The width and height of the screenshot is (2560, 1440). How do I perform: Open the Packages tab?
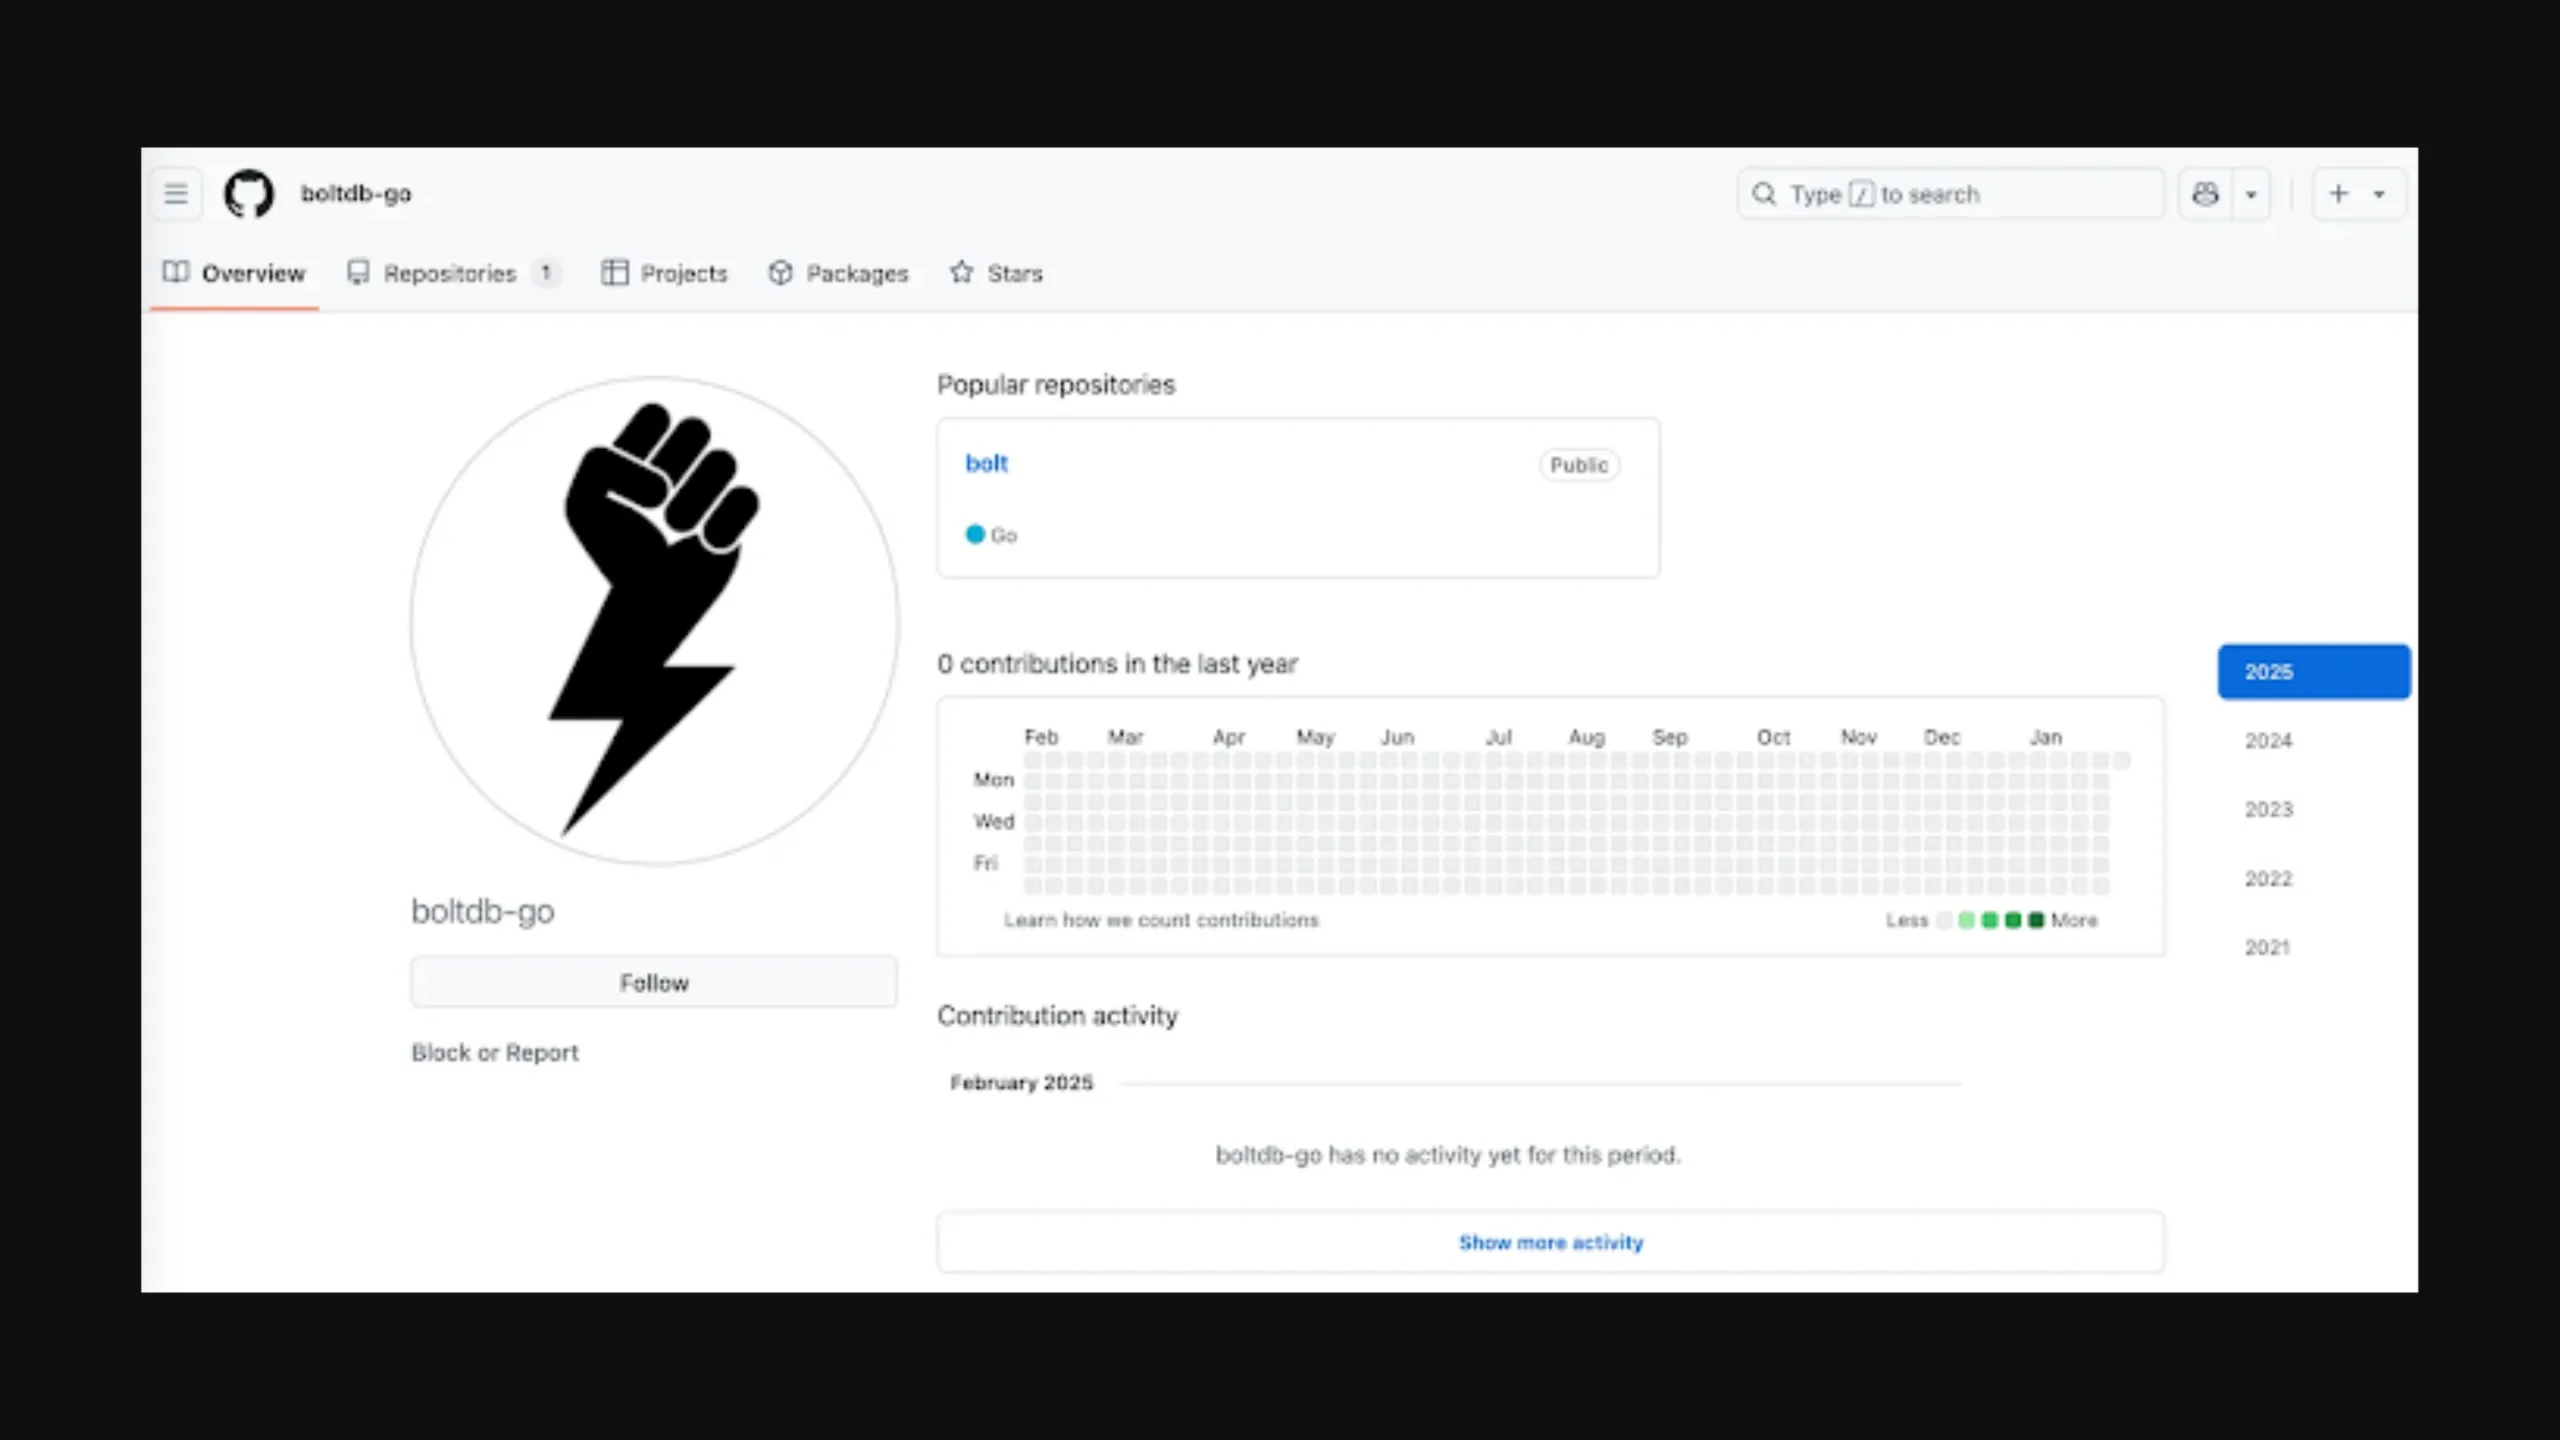click(x=838, y=273)
